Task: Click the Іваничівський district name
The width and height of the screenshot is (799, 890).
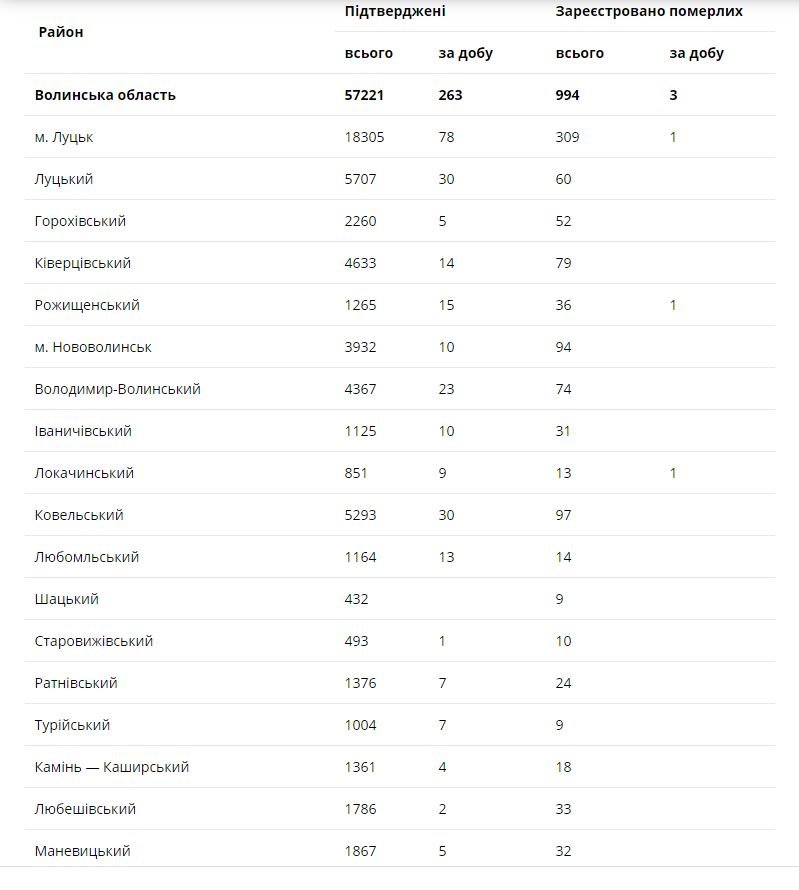Action: (x=83, y=431)
